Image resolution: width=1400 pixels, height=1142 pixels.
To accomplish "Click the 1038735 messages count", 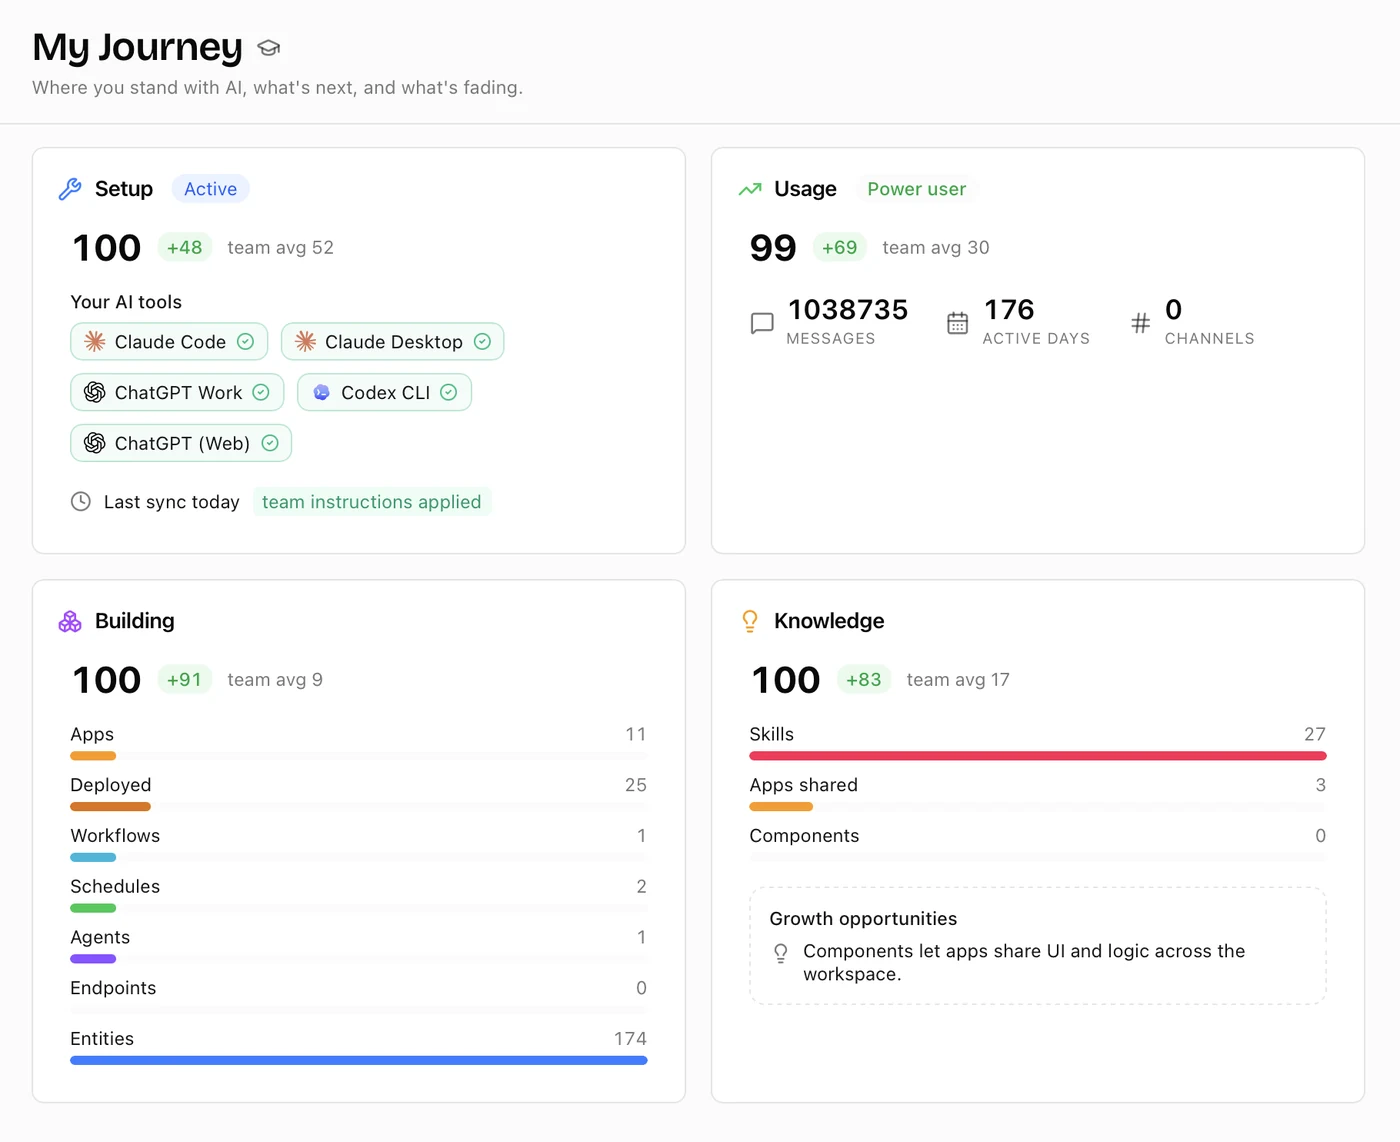I will [x=848, y=310].
